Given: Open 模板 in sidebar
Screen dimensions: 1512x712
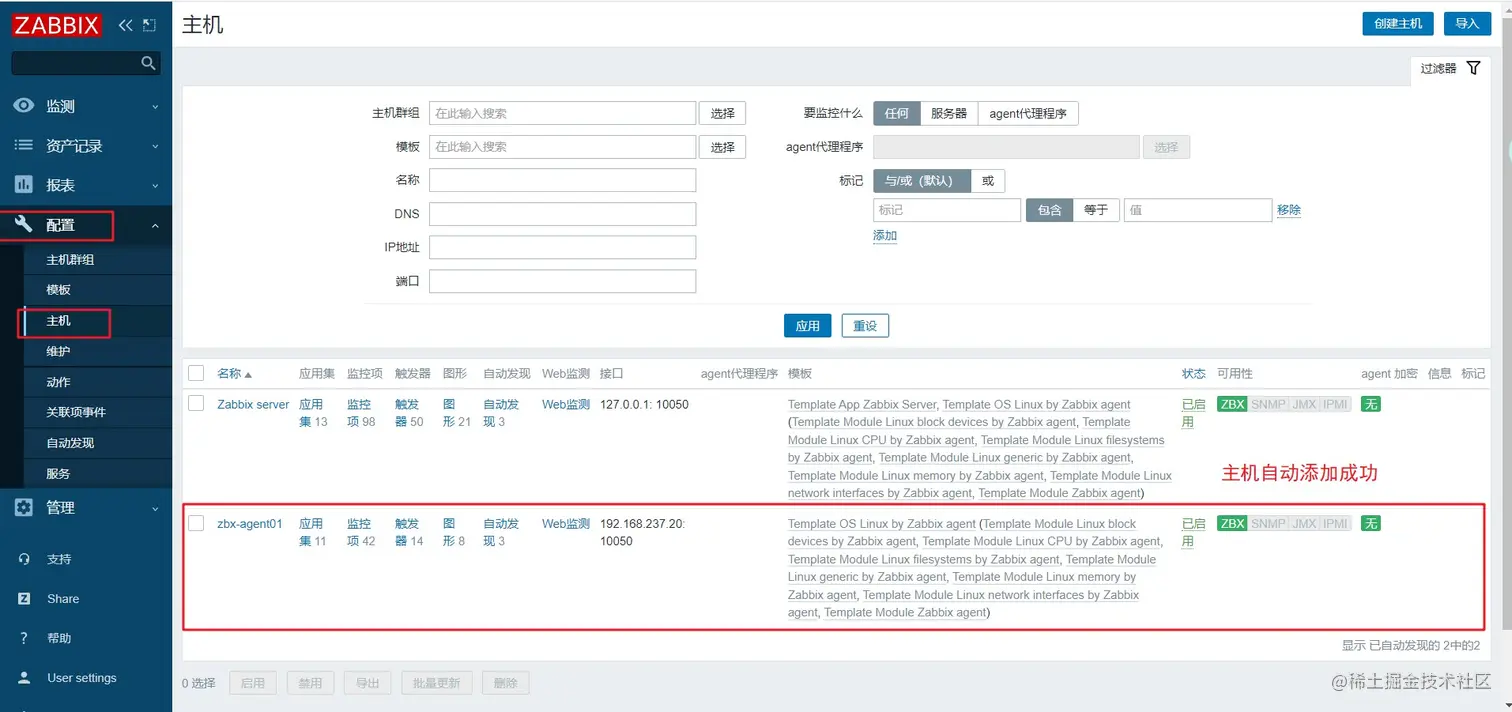Looking at the screenshot, I should (x=58, y=290).
